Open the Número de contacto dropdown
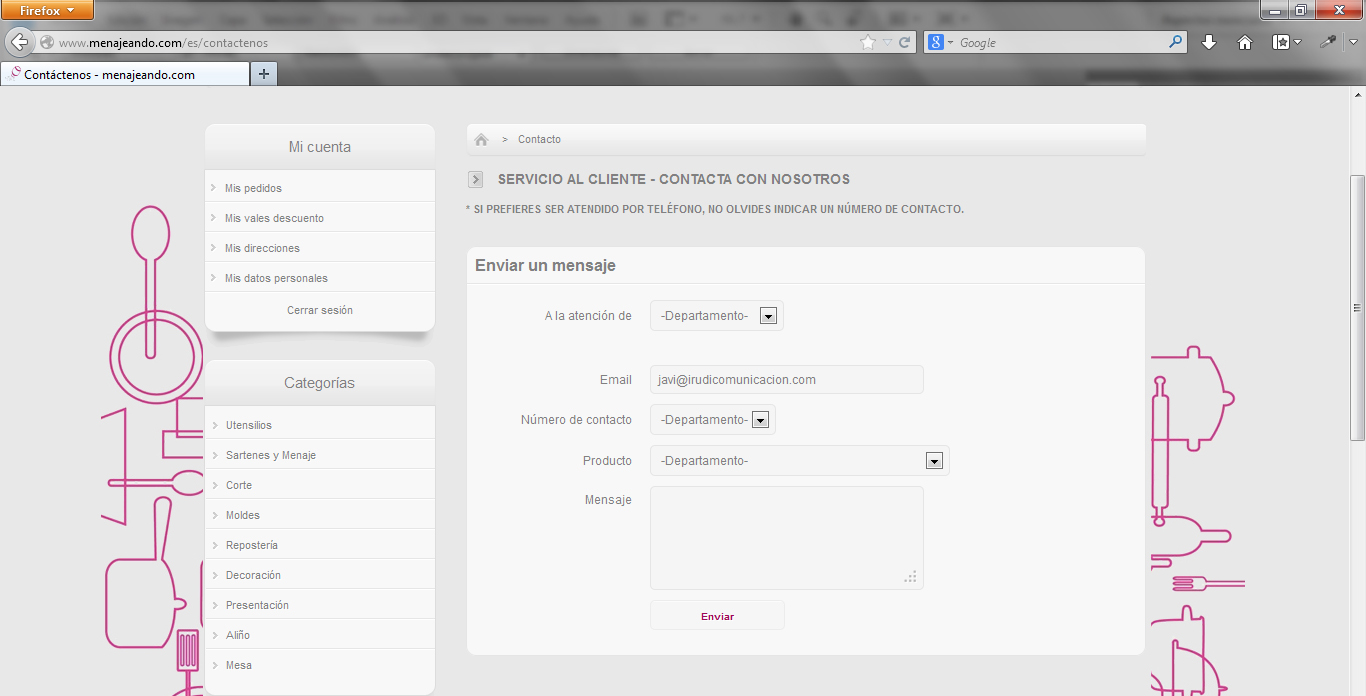1366x696 pixels. tap(713, 420)
